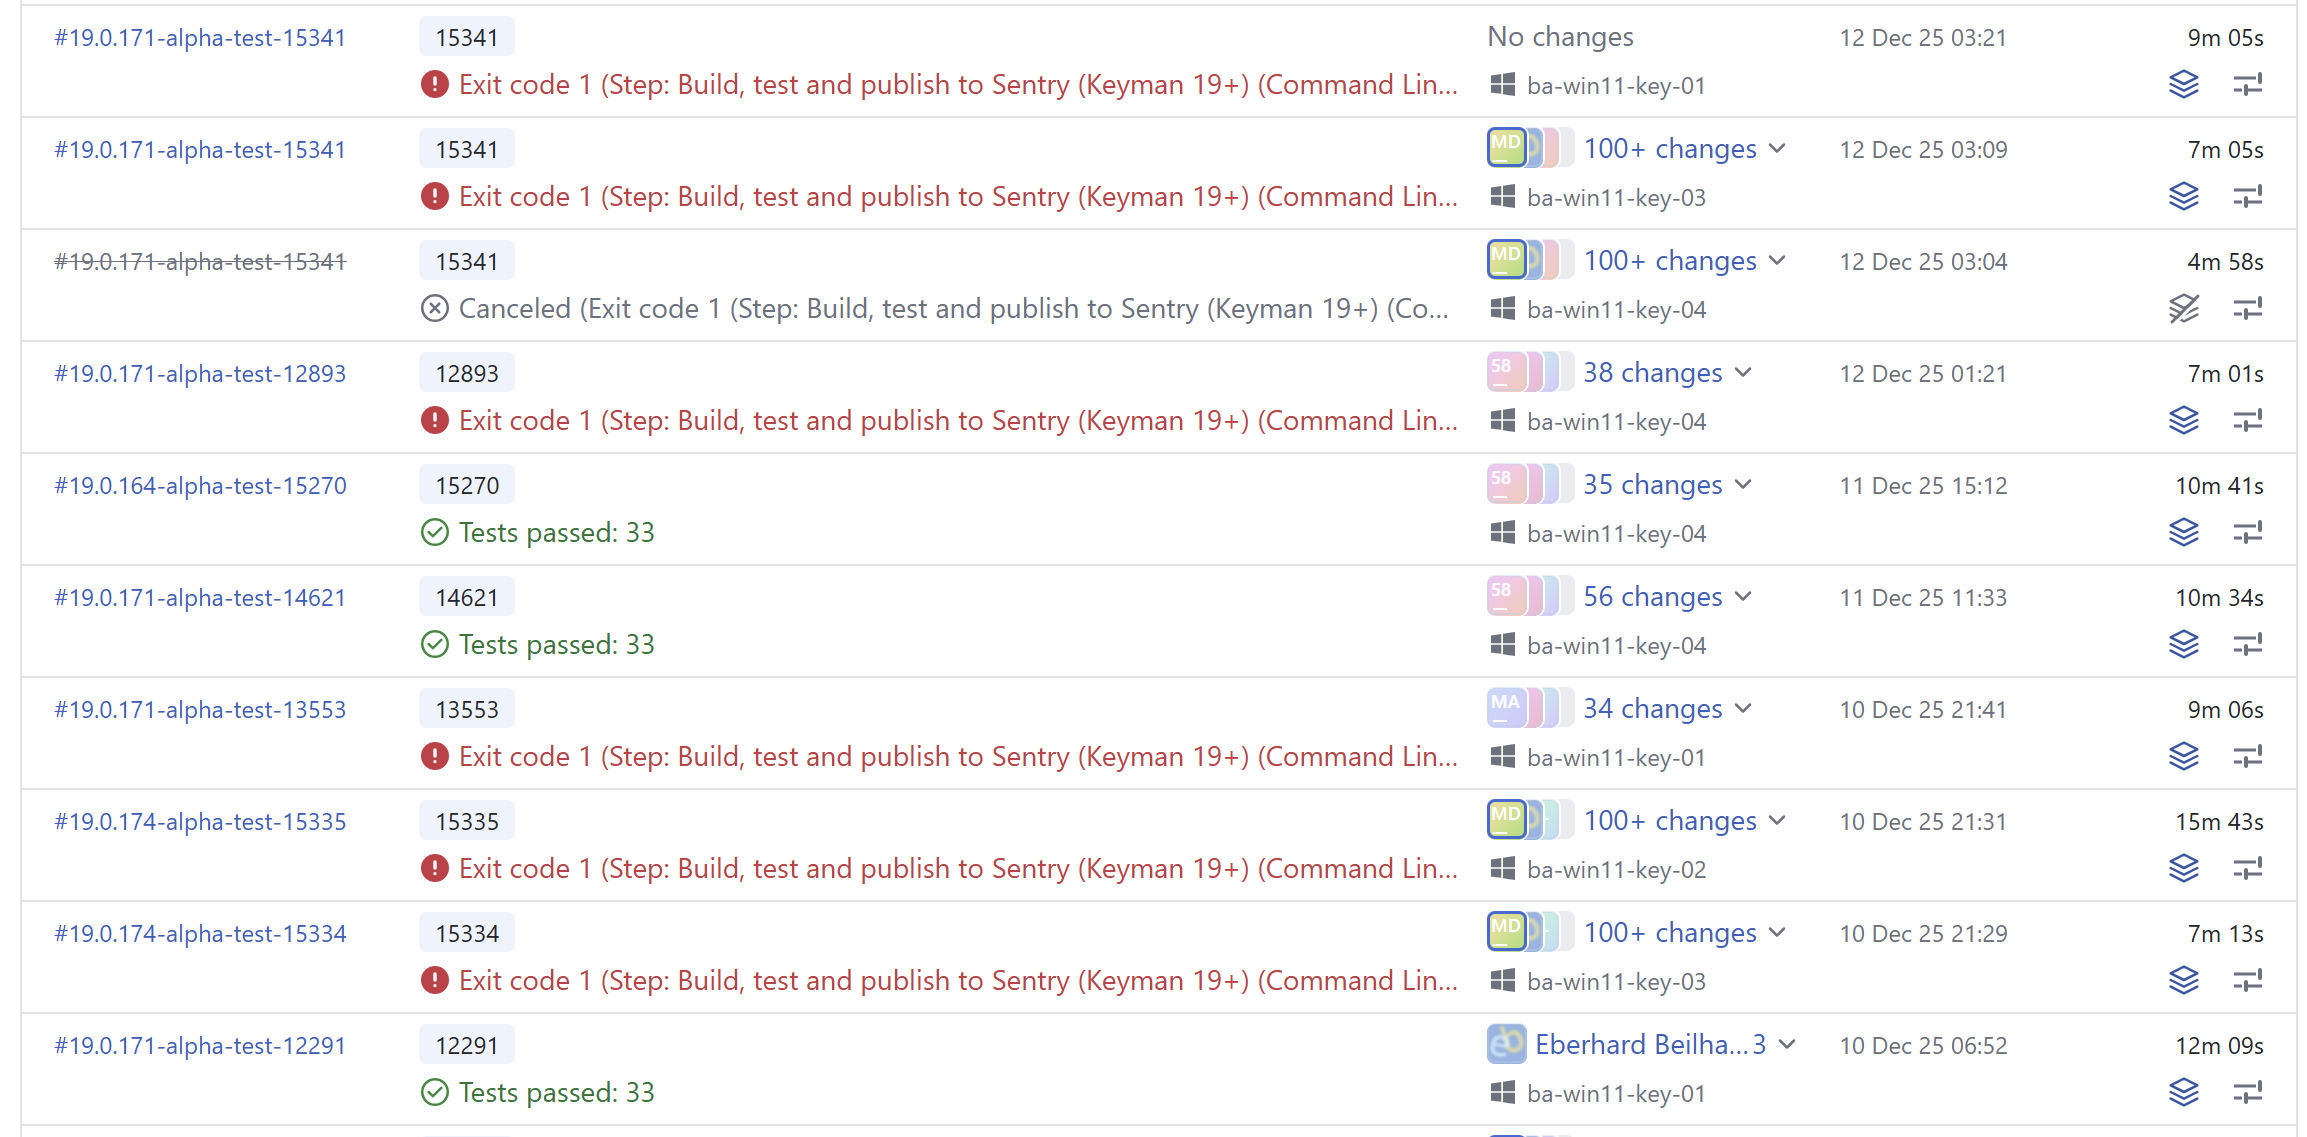The image size is (2307, 1137).
Task: Open artifacts icon for the 9m 05s build
Action: [2183, 85]
